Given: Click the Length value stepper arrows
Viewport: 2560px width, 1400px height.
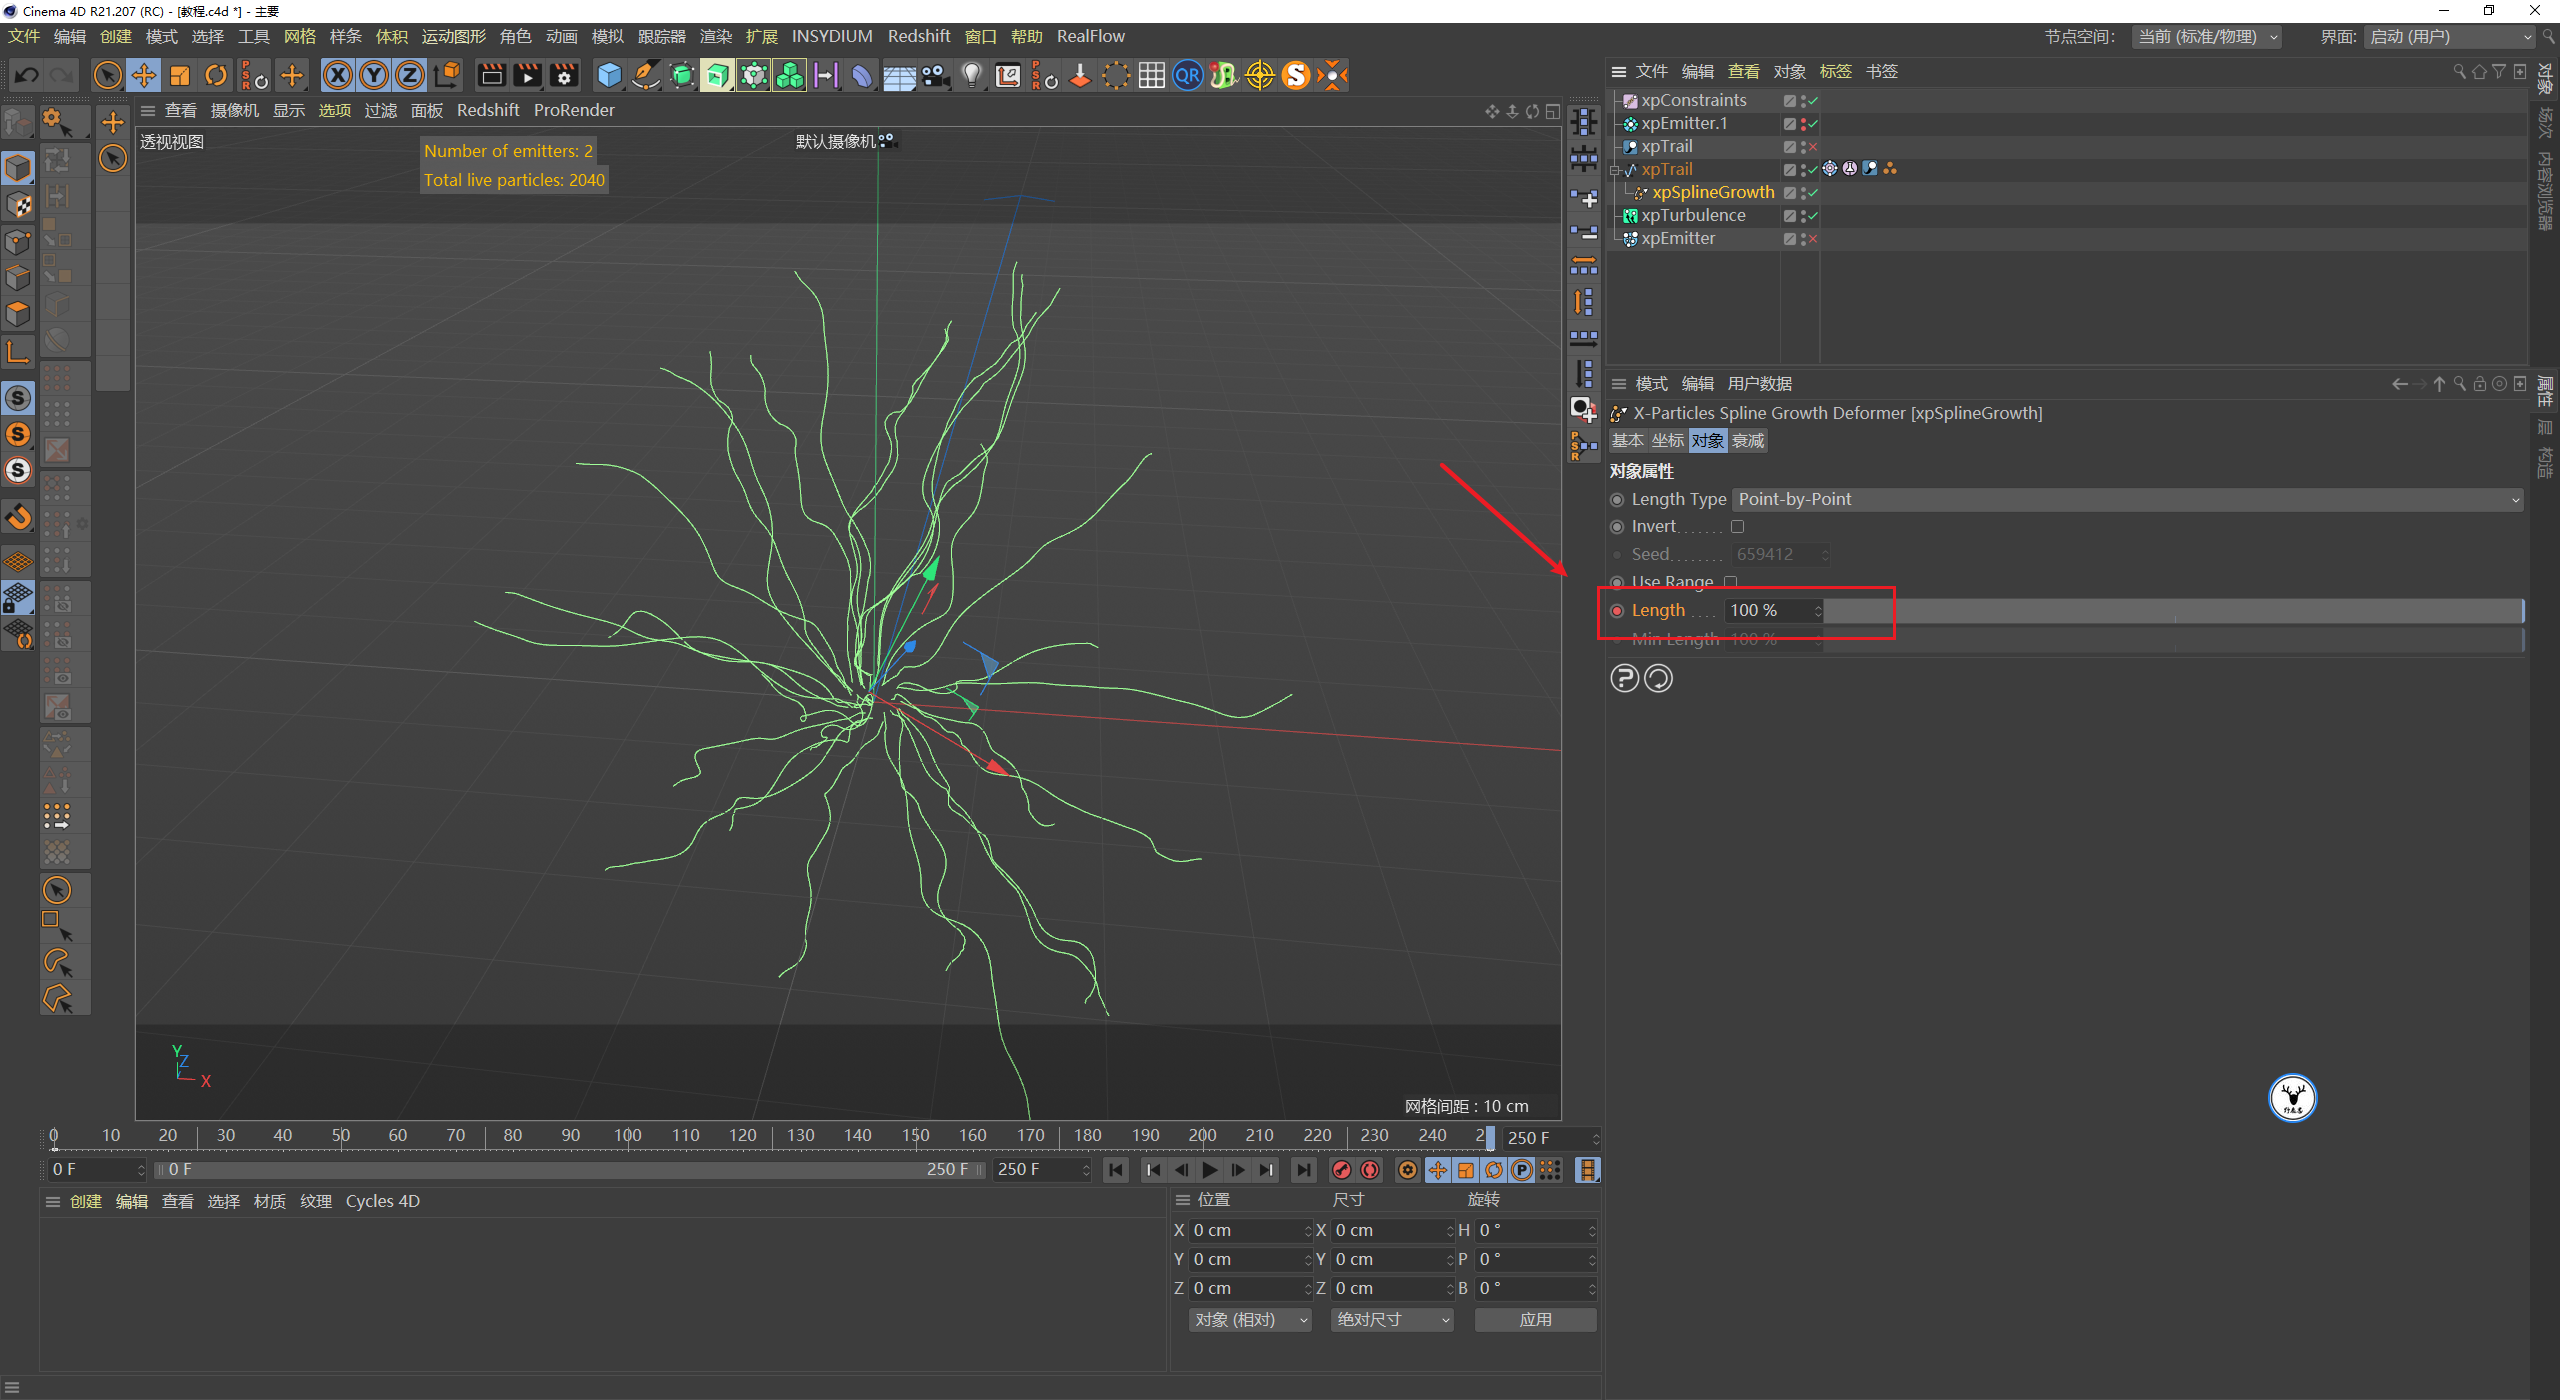Looking at the screenshot, I should [x=1818, y=610].
